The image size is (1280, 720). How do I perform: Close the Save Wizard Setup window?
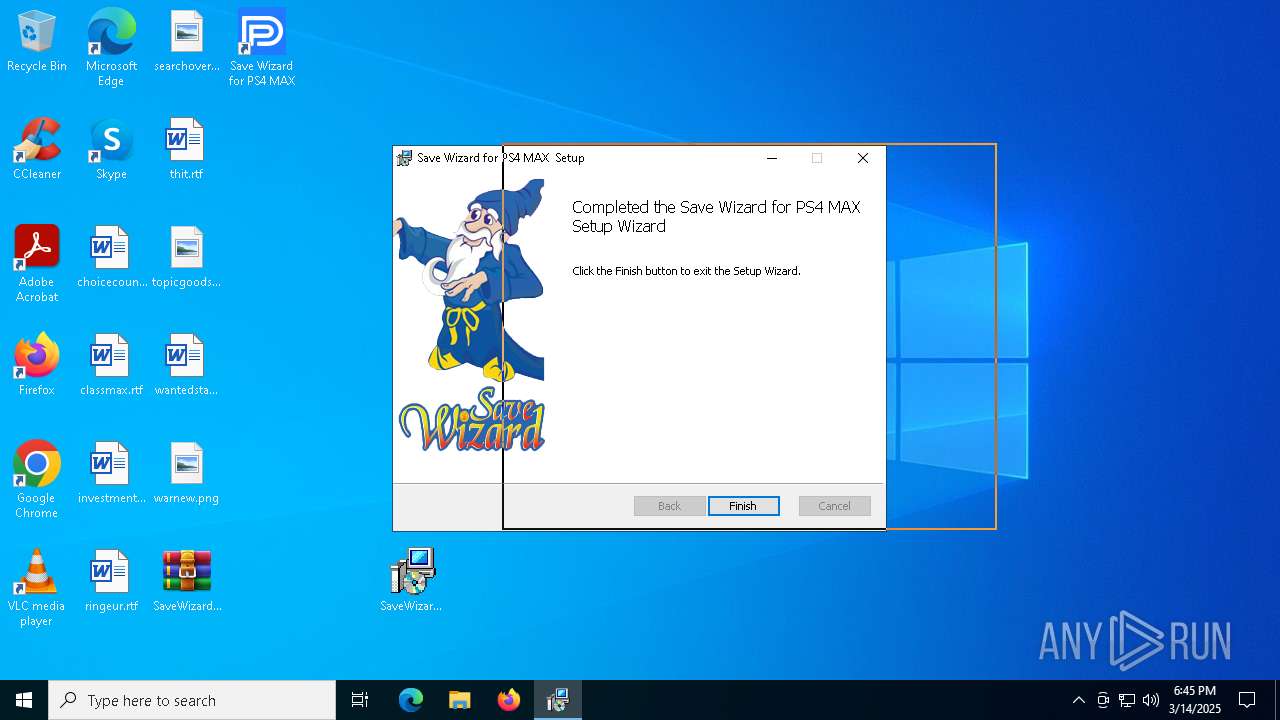pyautogui.click(x=863, y=158)
